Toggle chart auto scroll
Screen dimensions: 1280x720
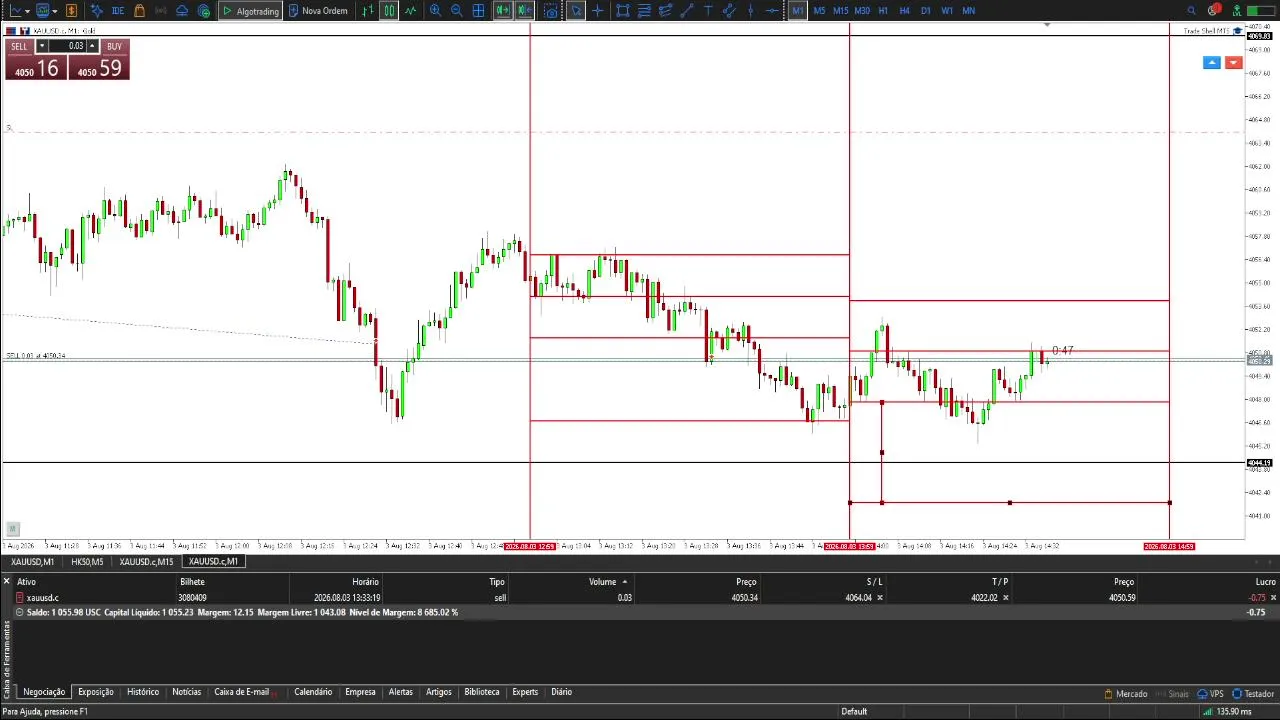tap(503, 10)
